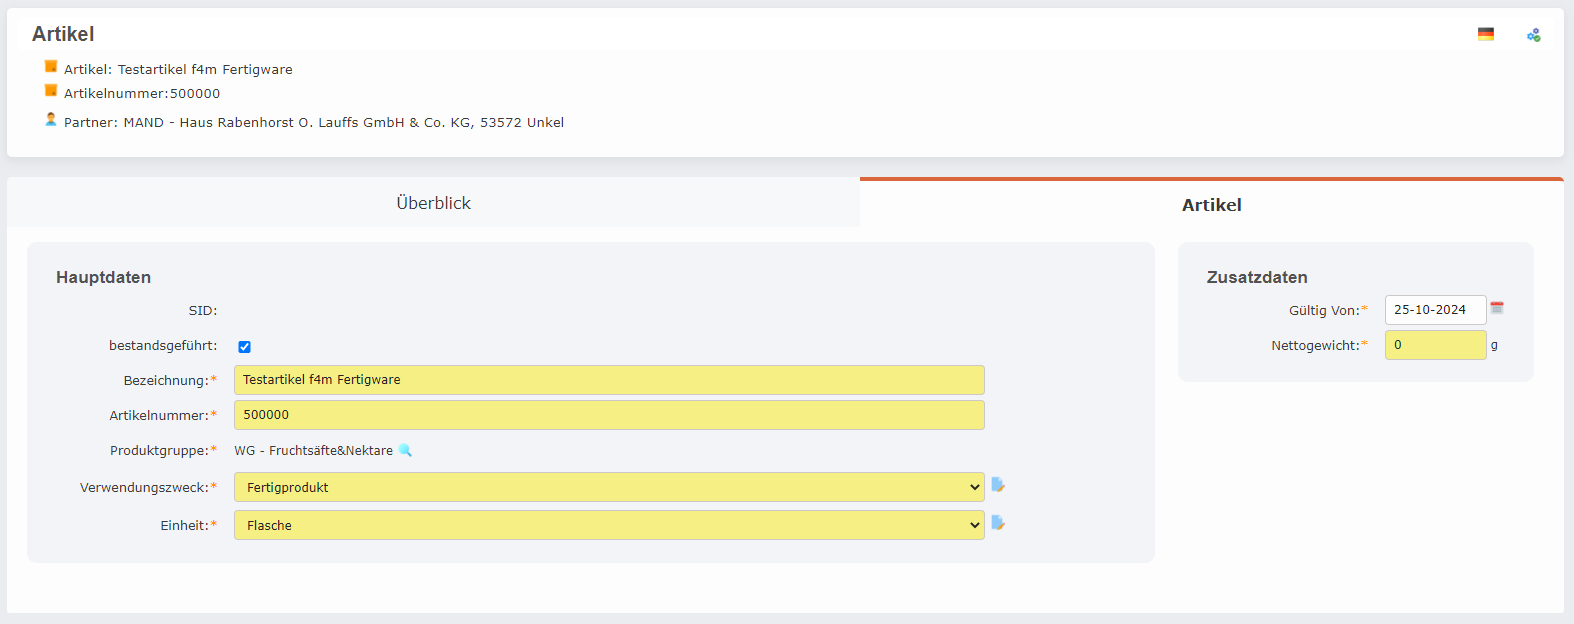Open the process gears icon top right

(x=1533, y=33)
